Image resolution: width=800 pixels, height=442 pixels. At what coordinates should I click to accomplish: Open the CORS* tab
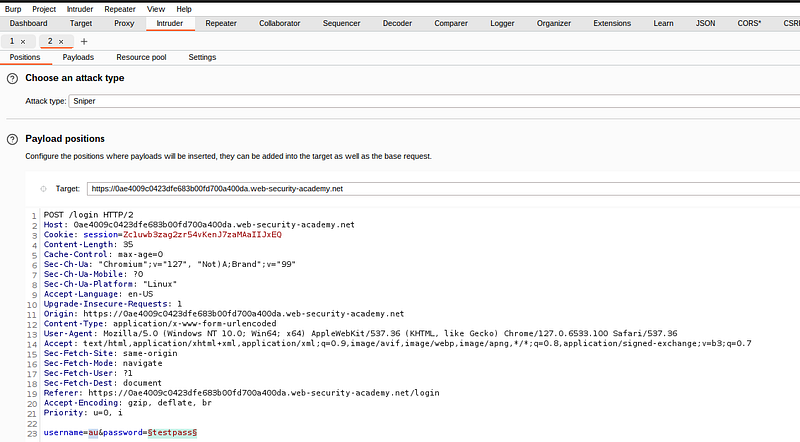coord(749,23)
